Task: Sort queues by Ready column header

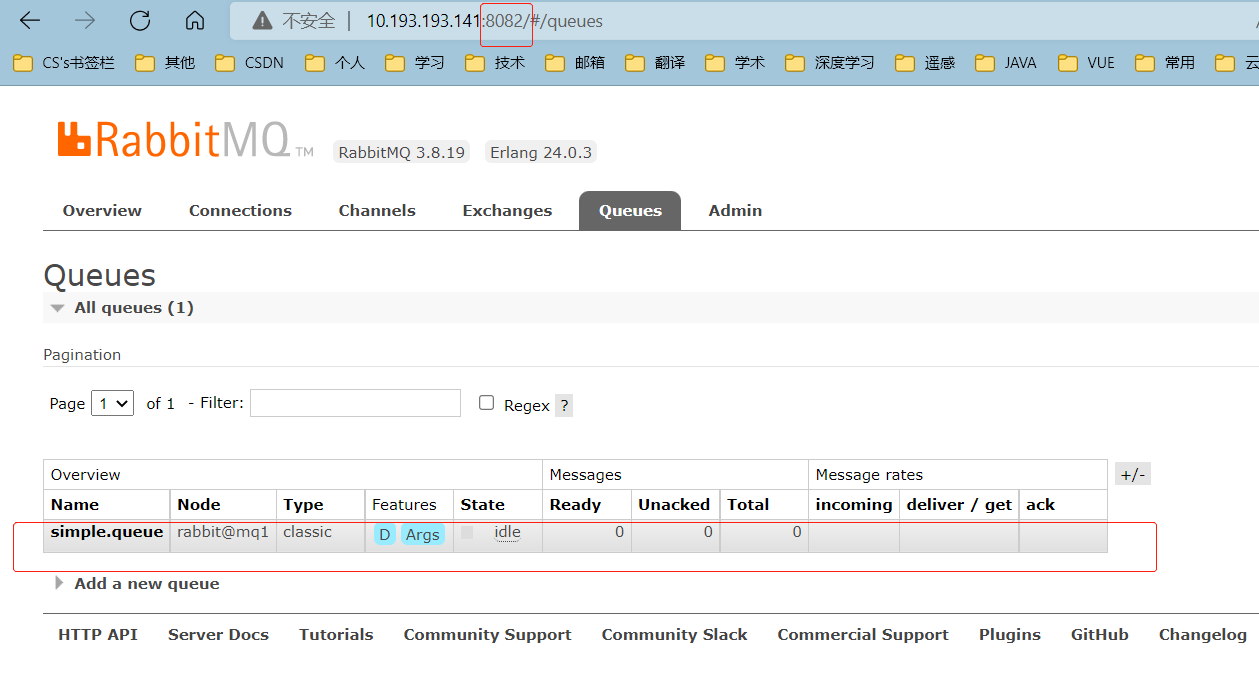Action: tap(575, 505)
